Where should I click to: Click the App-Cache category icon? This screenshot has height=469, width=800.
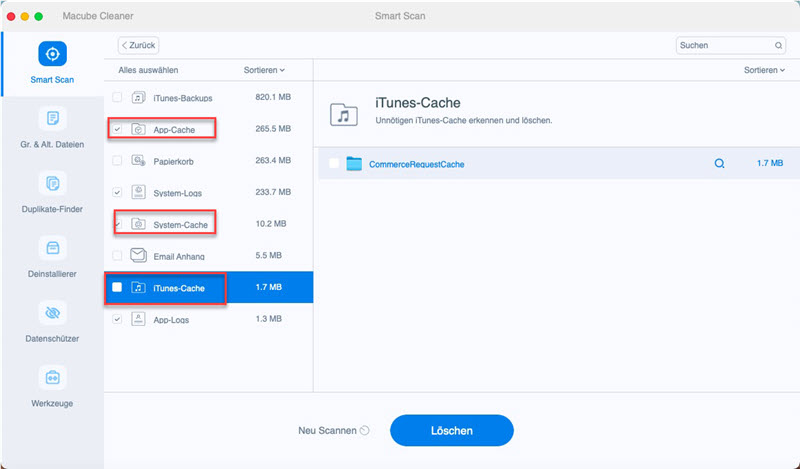tap(138, 129)
